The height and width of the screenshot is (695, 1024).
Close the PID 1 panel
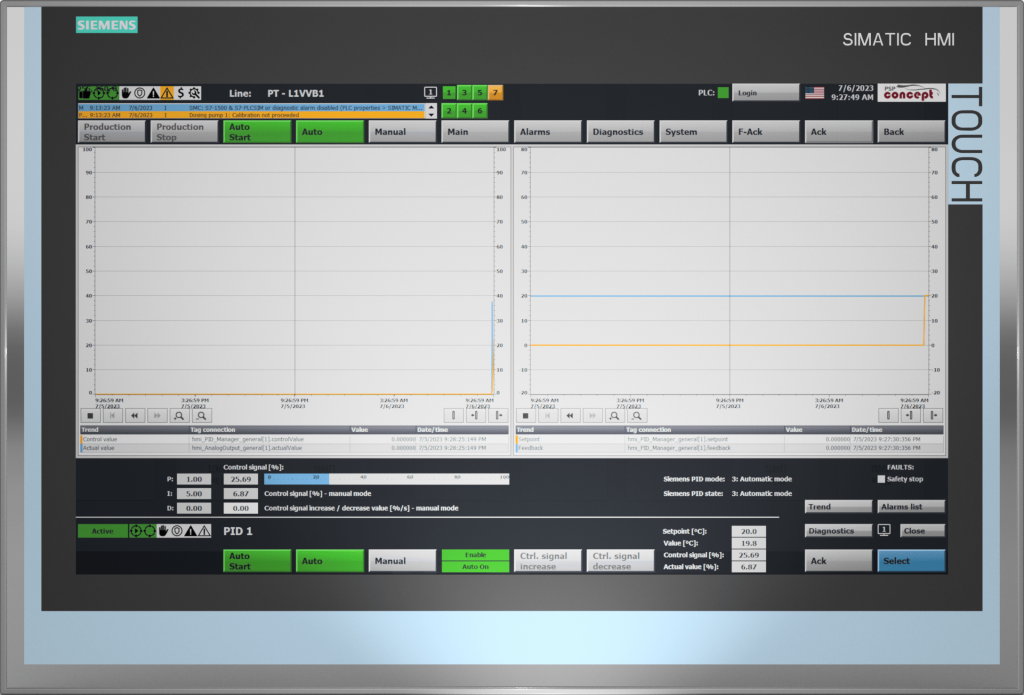[922, 530]
